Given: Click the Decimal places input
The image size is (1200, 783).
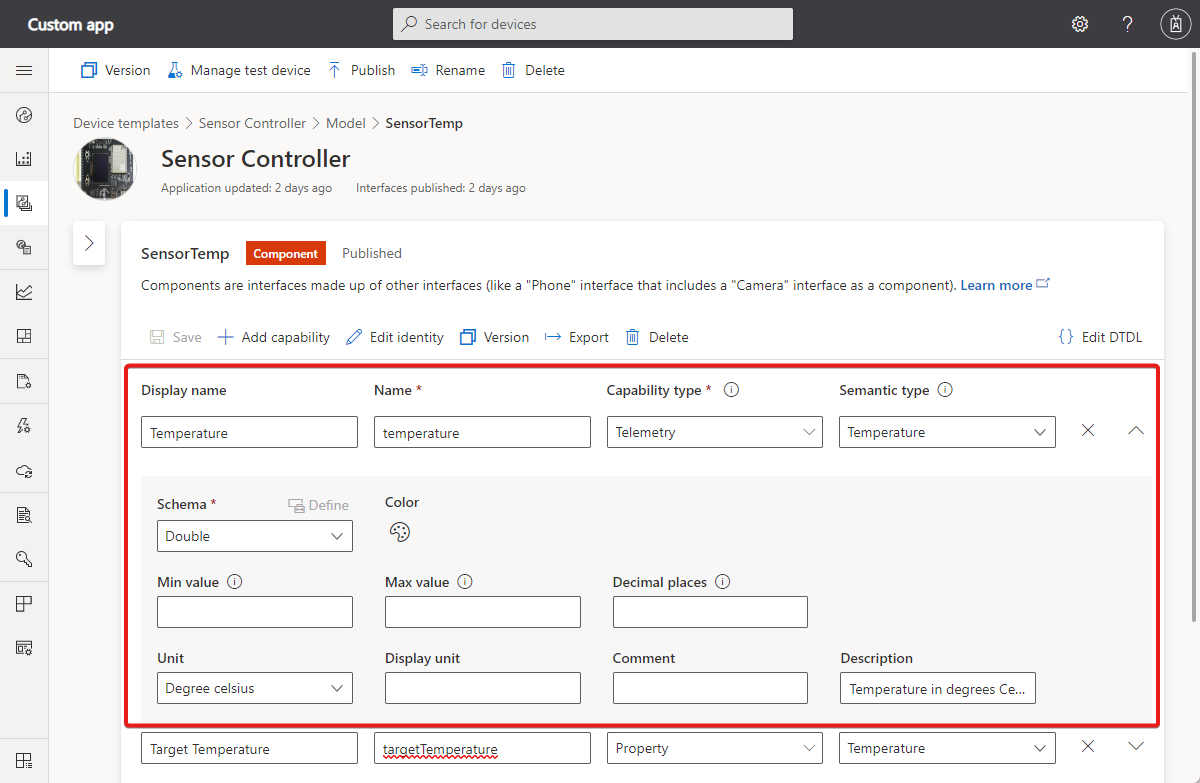Looking at the screenshot, I should pyautogui.click(x=710, y=612).
